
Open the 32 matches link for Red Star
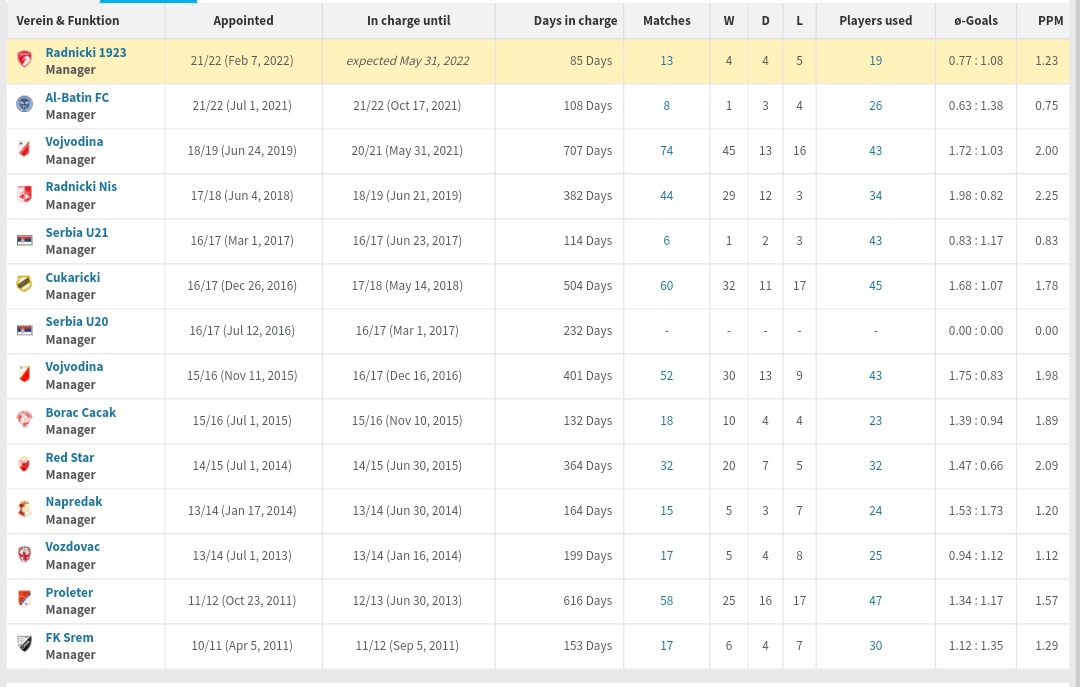click(x=666, y=466)
